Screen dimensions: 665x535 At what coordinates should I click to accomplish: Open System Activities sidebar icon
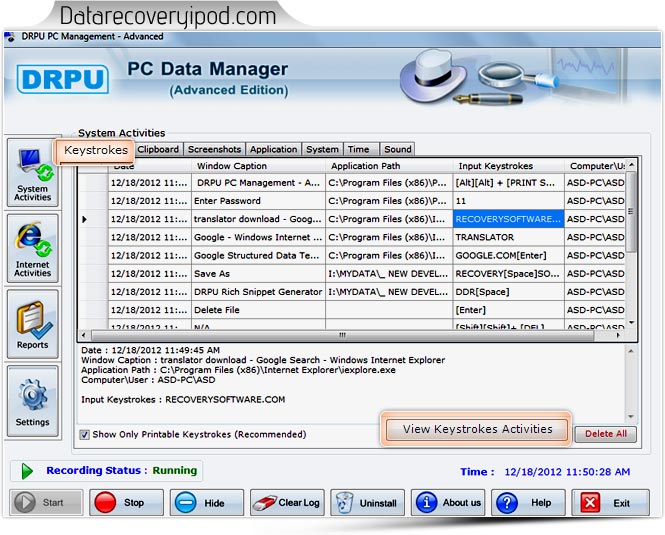pyautogui.click(x=32, y=173)
